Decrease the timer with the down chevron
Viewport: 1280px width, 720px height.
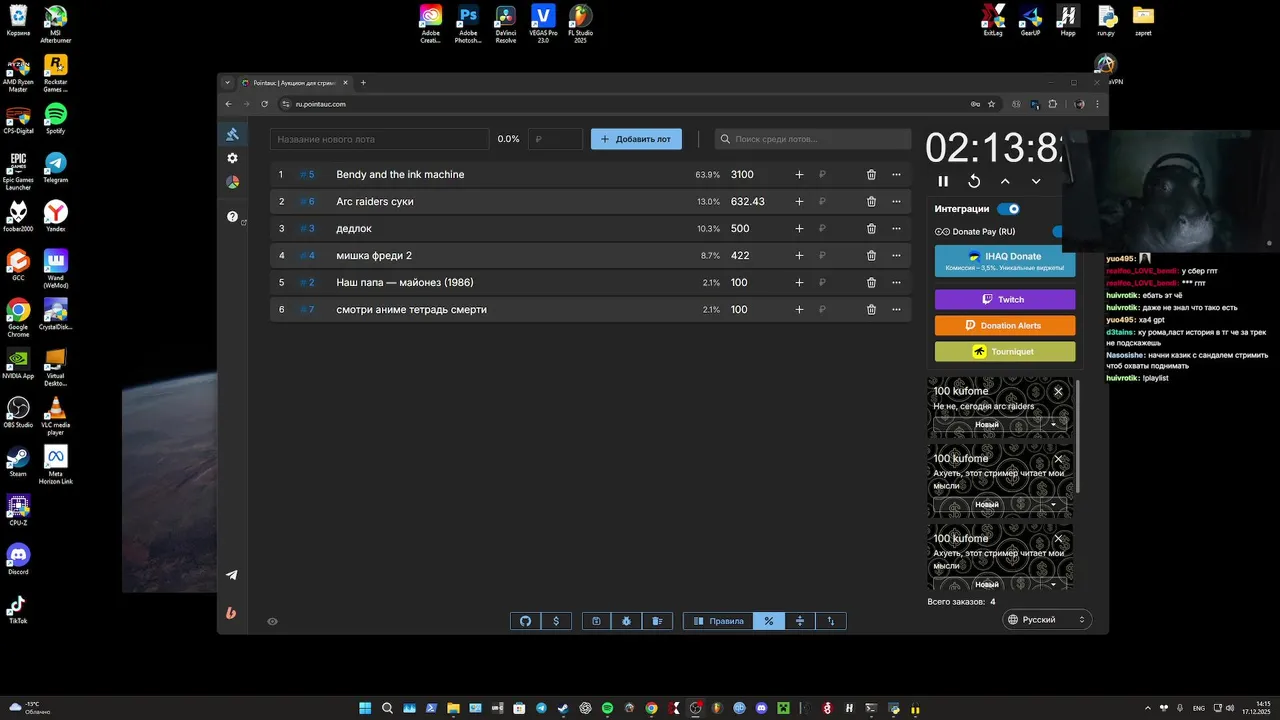(x=1036, y=181)
